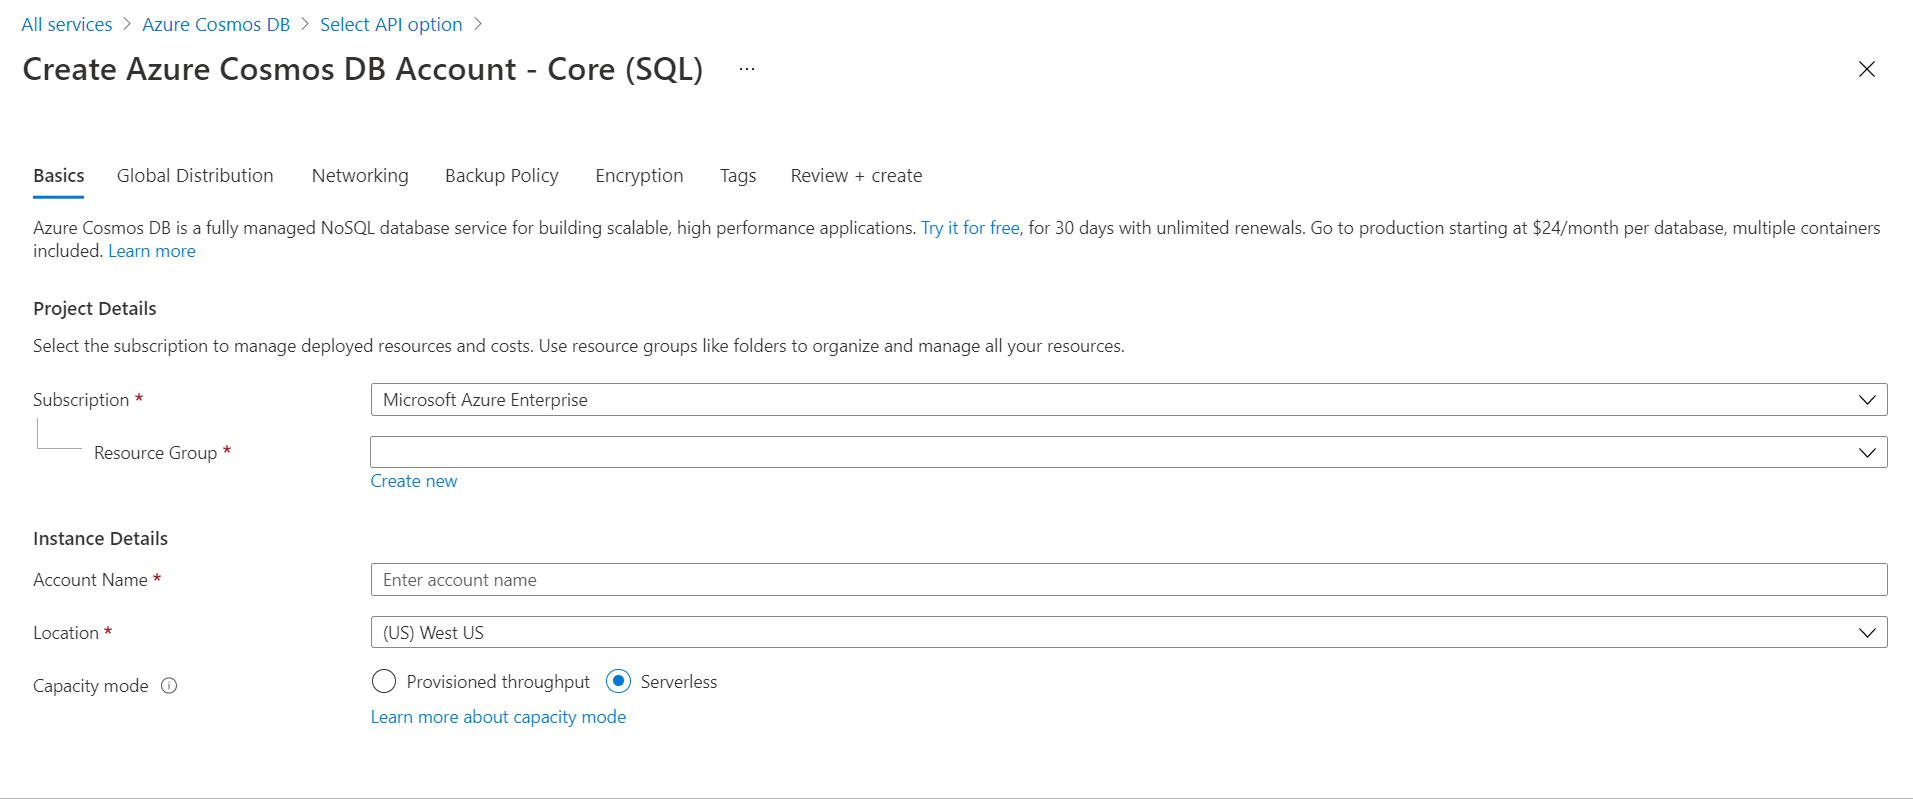Image resolution: width=1913 pixels, height=801 pixels.
Task: Click the Try it for free link
Action: [x=970, y=228]
